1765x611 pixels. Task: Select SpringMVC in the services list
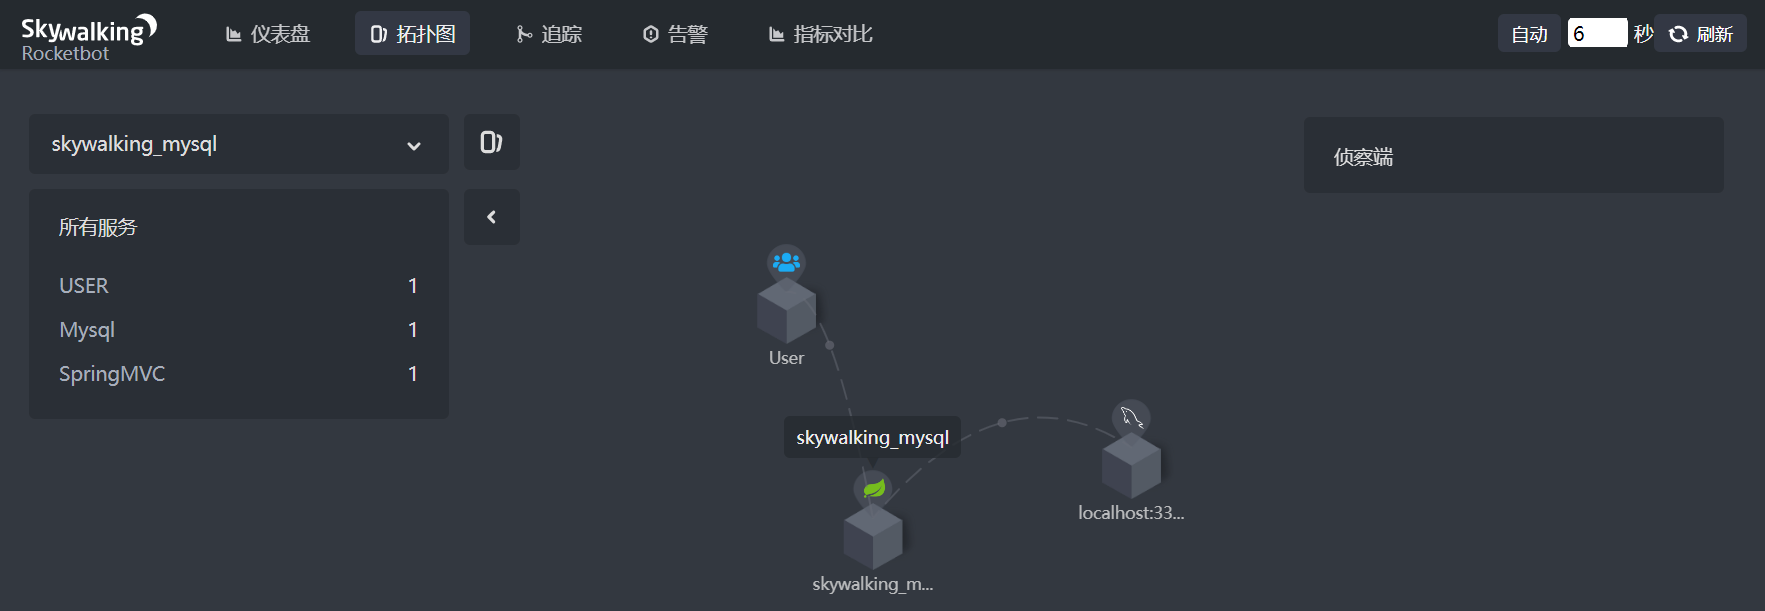pyautogui.click(x=239, y=374)
